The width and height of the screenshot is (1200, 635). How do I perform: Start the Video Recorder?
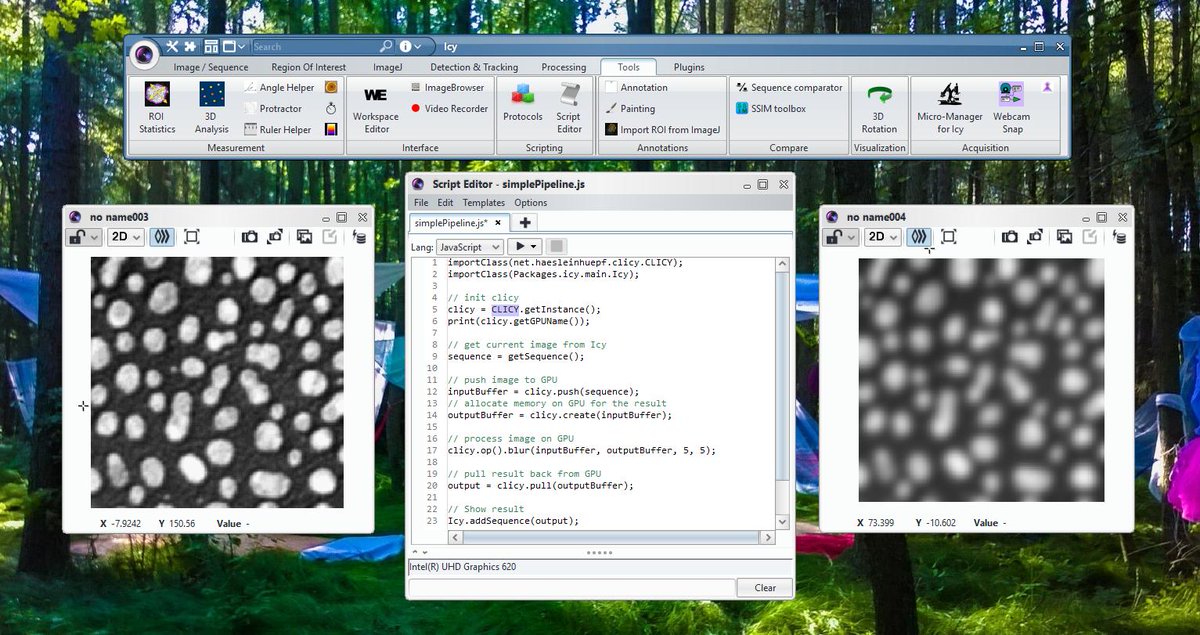[449, 108]
